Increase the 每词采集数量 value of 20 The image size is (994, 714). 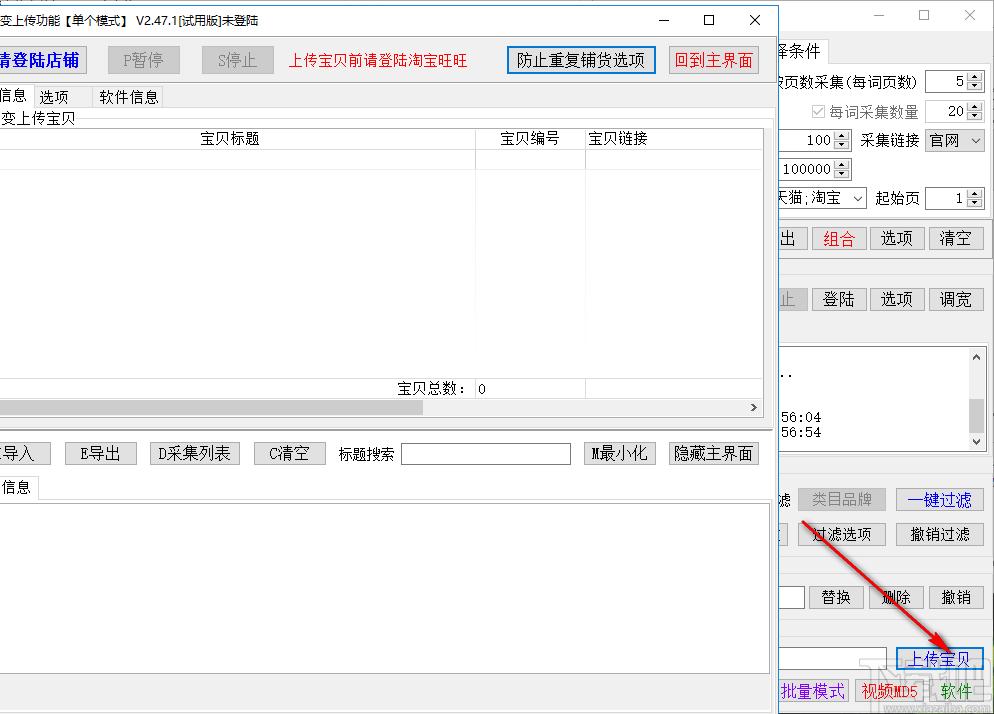(976, 107)
